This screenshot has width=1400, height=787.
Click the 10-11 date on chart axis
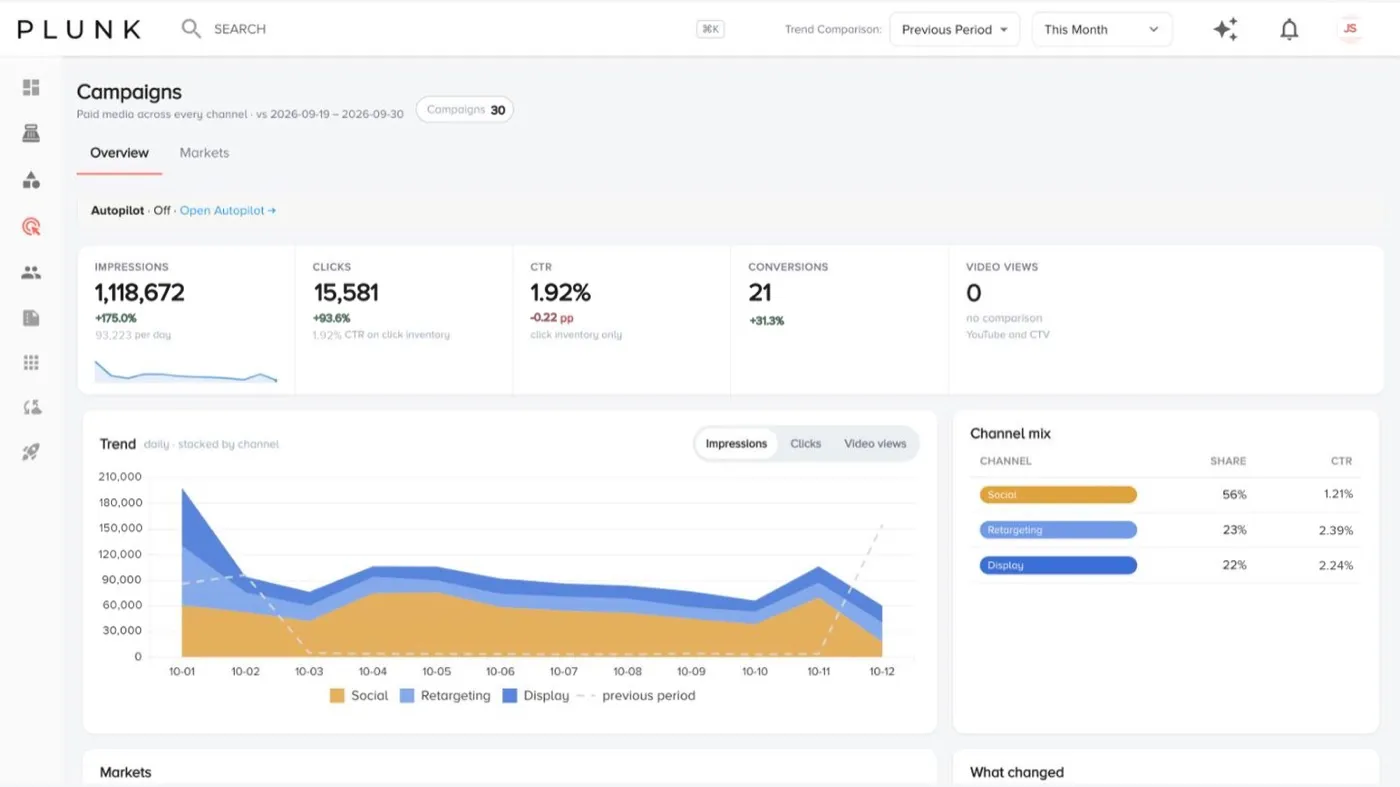point(818,672)
